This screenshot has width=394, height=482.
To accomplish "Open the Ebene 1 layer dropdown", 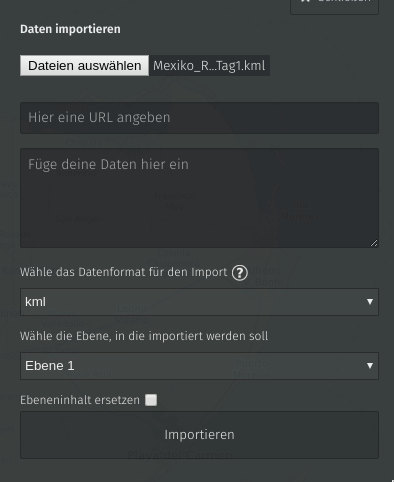I will 199,366.
